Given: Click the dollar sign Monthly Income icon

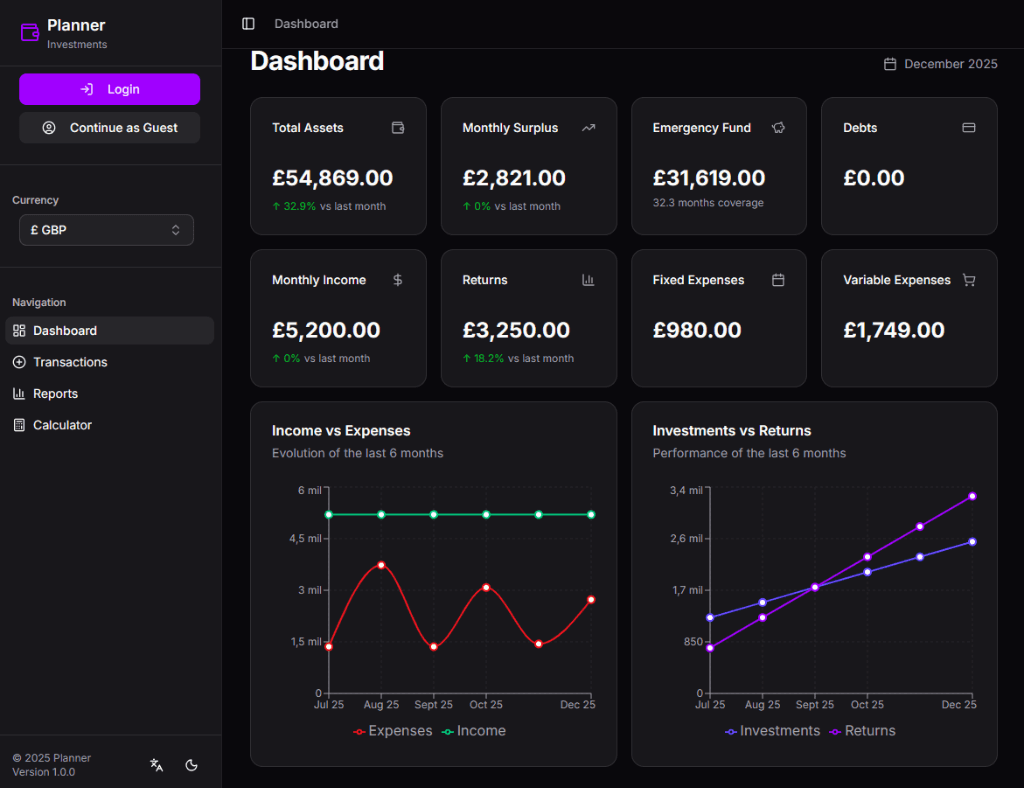Looking at the screenshot, I should click(x=398, y=280).
